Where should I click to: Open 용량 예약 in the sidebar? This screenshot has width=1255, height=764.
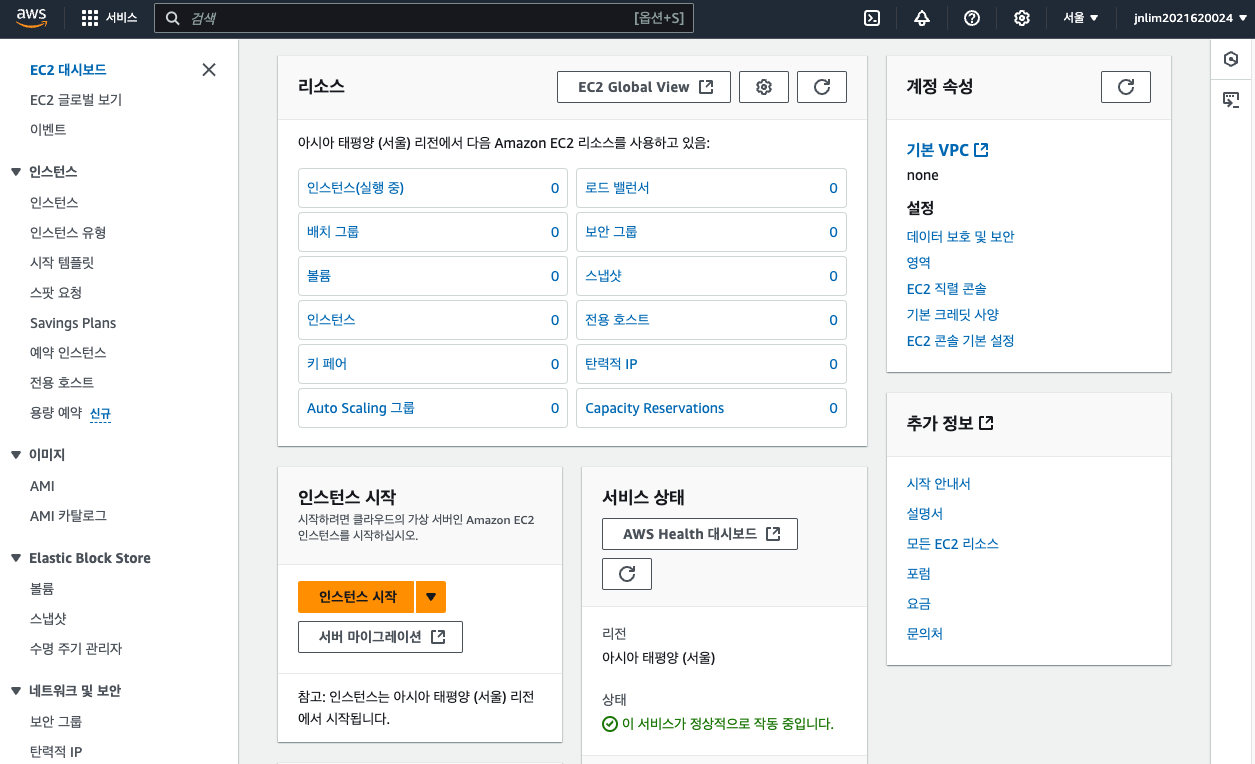[56, 413]
